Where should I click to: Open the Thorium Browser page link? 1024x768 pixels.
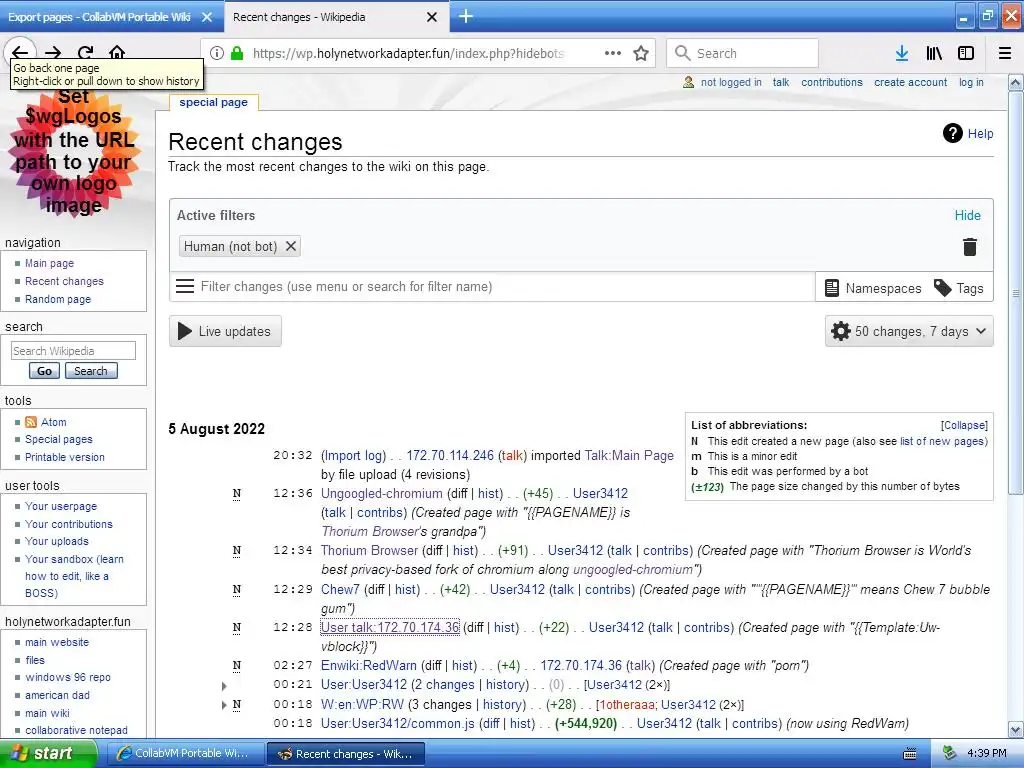coord(369,551)
